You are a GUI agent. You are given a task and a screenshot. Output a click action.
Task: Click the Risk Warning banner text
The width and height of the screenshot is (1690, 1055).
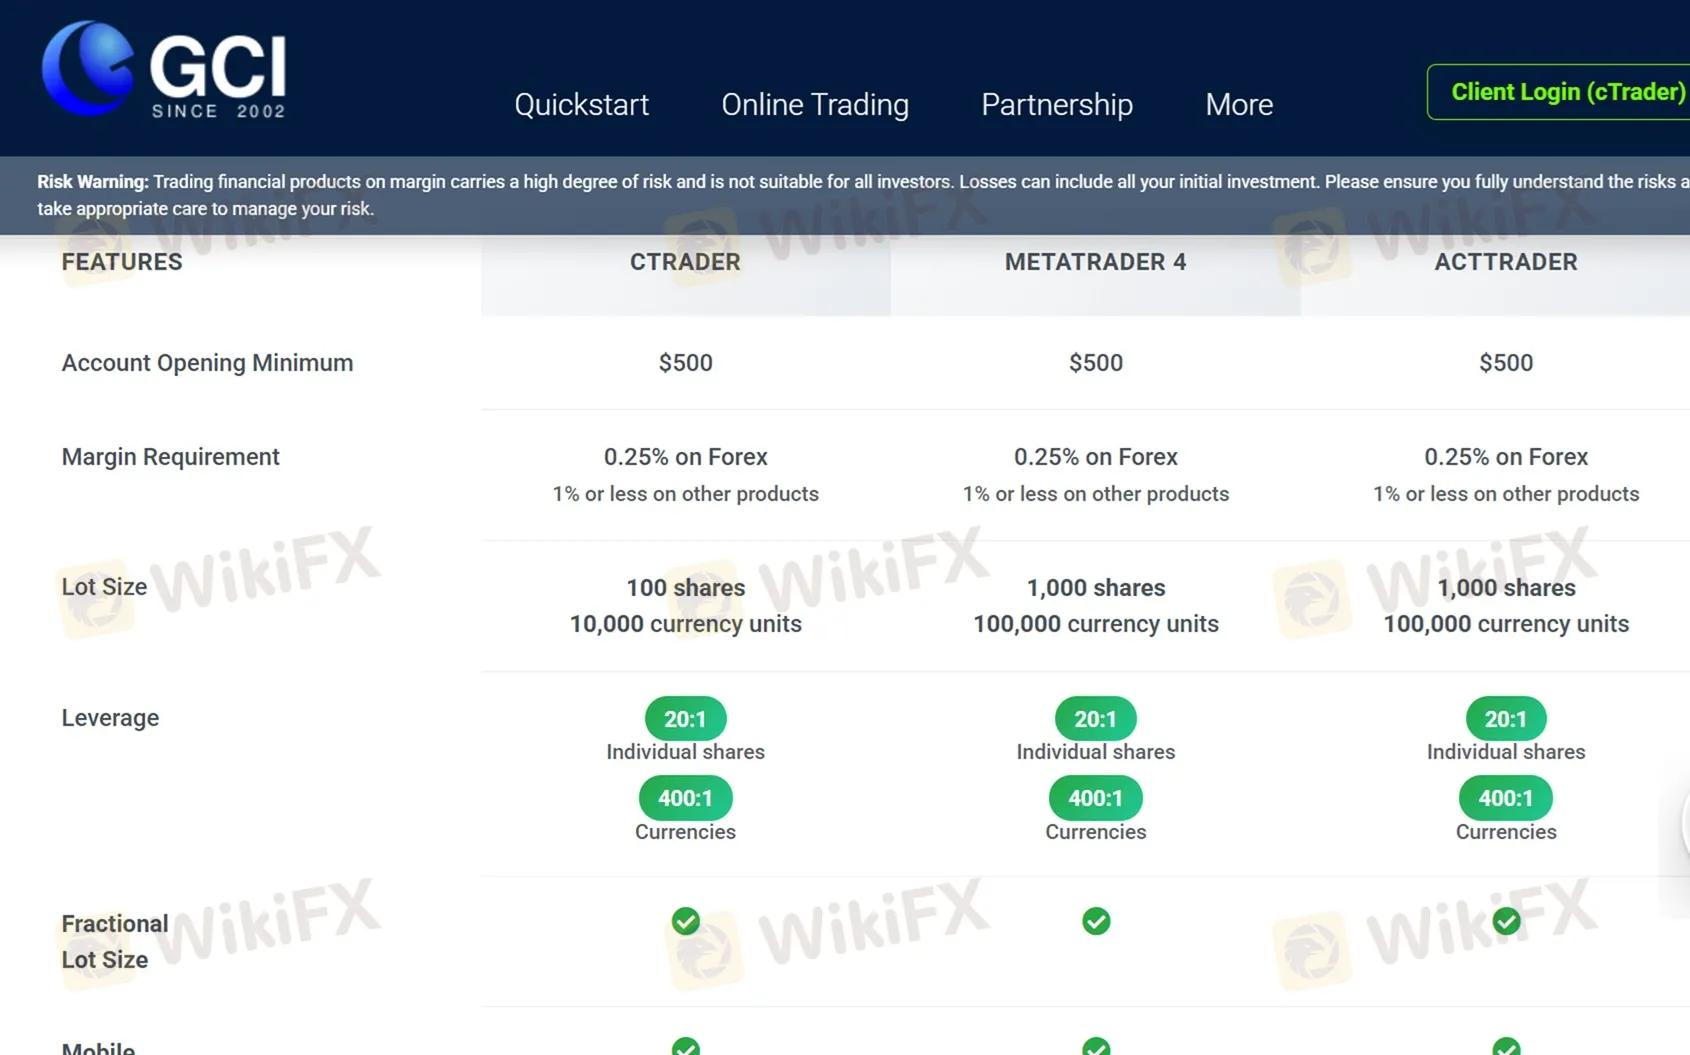point(863,195)
